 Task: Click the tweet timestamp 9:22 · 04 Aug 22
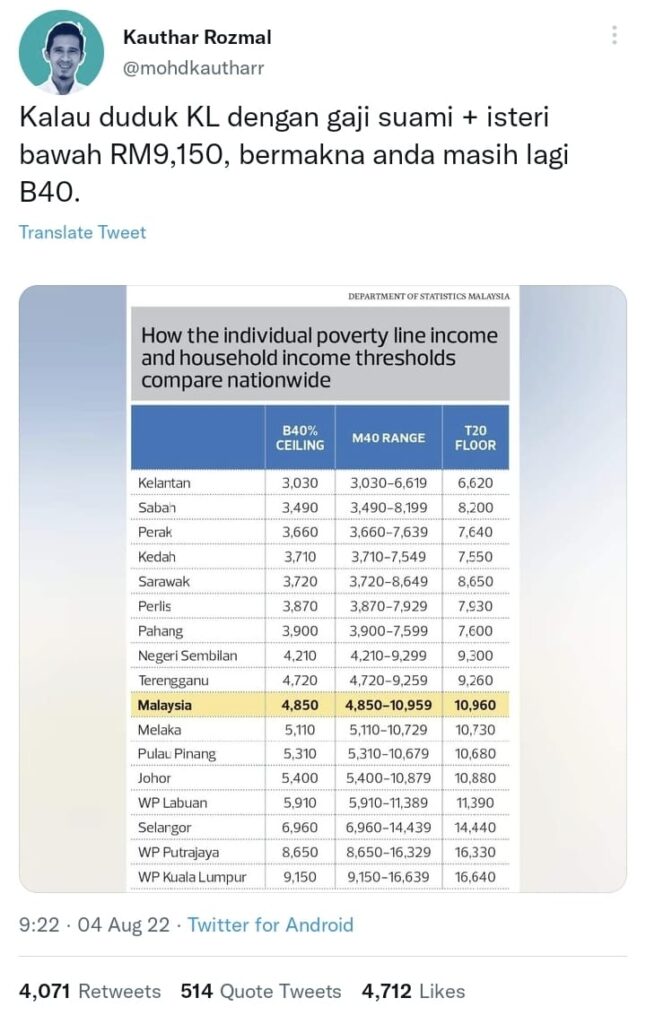94,925
